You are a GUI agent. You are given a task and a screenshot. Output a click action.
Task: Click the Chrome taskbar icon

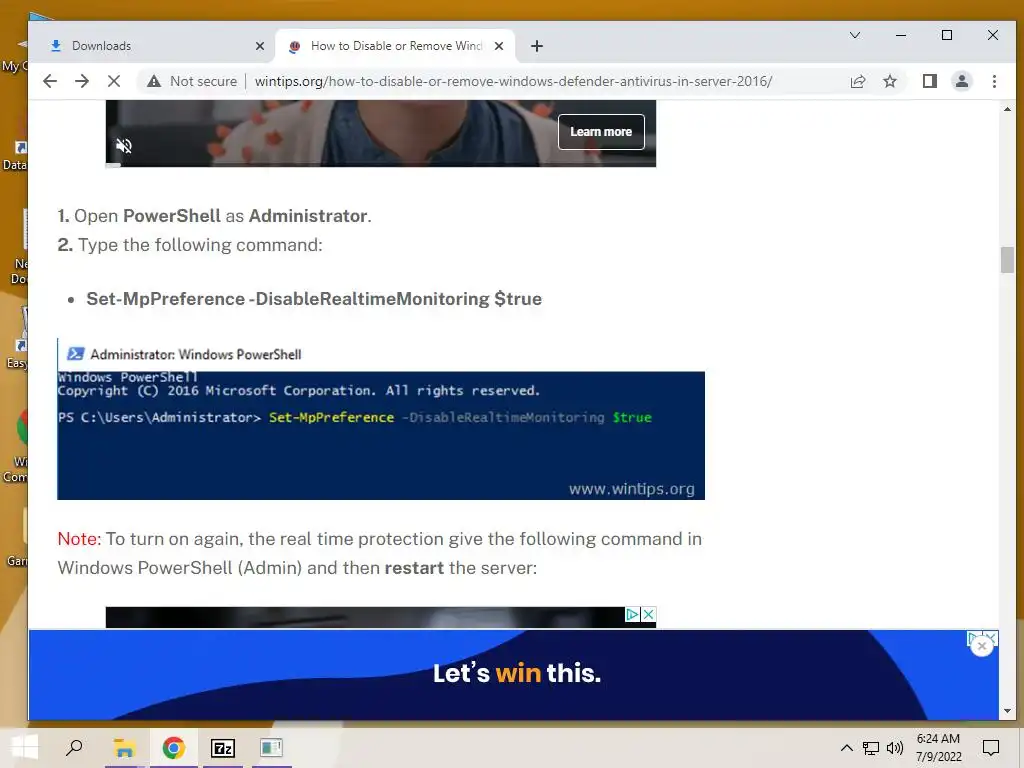[x=173, y=748]
